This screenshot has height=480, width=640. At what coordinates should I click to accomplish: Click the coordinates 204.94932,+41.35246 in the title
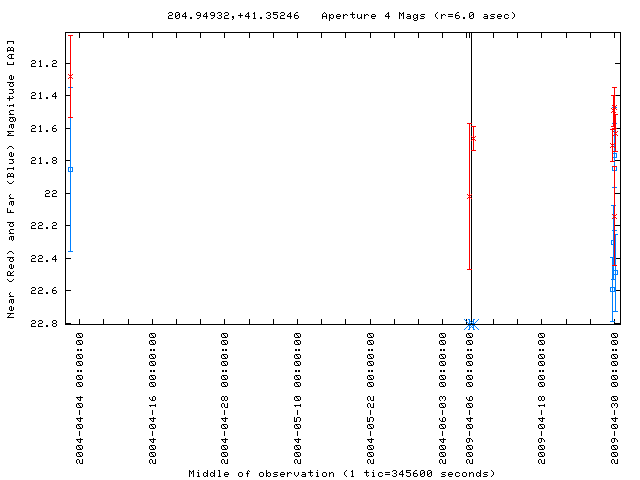(233, 16)
